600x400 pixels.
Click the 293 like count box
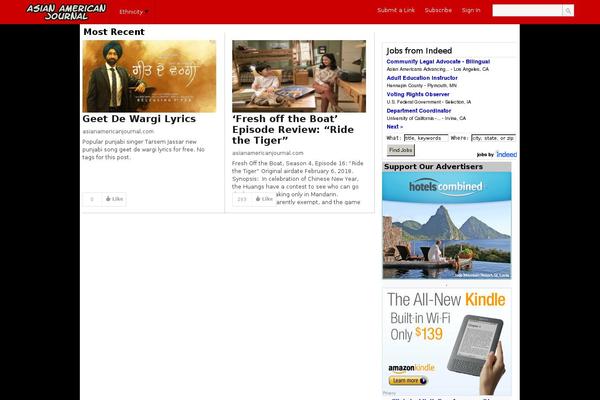(x=242, y=199)
